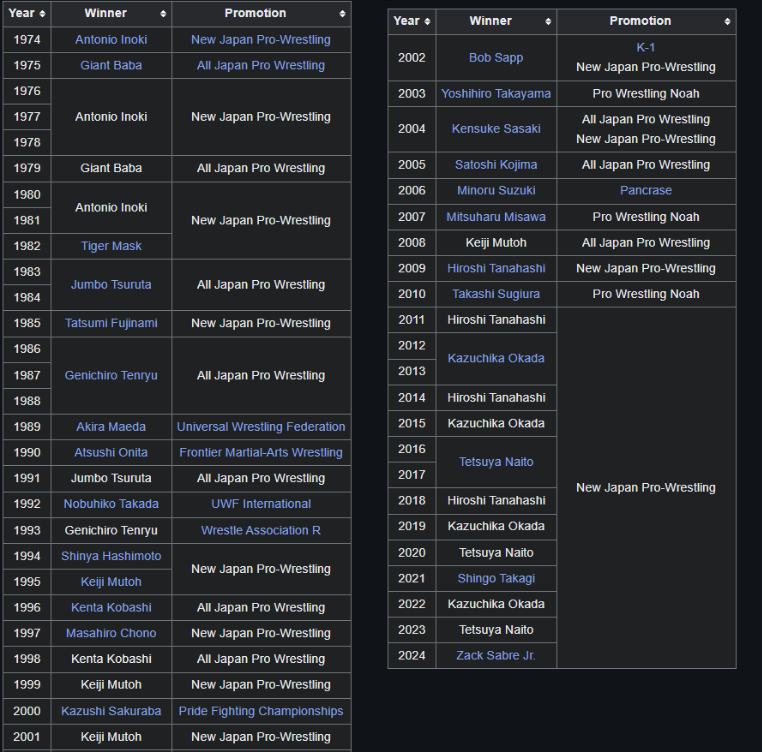762x752 pixels.
Task: Open Kazuchika Okada link for 2012-2013
Action: [496, 358]
